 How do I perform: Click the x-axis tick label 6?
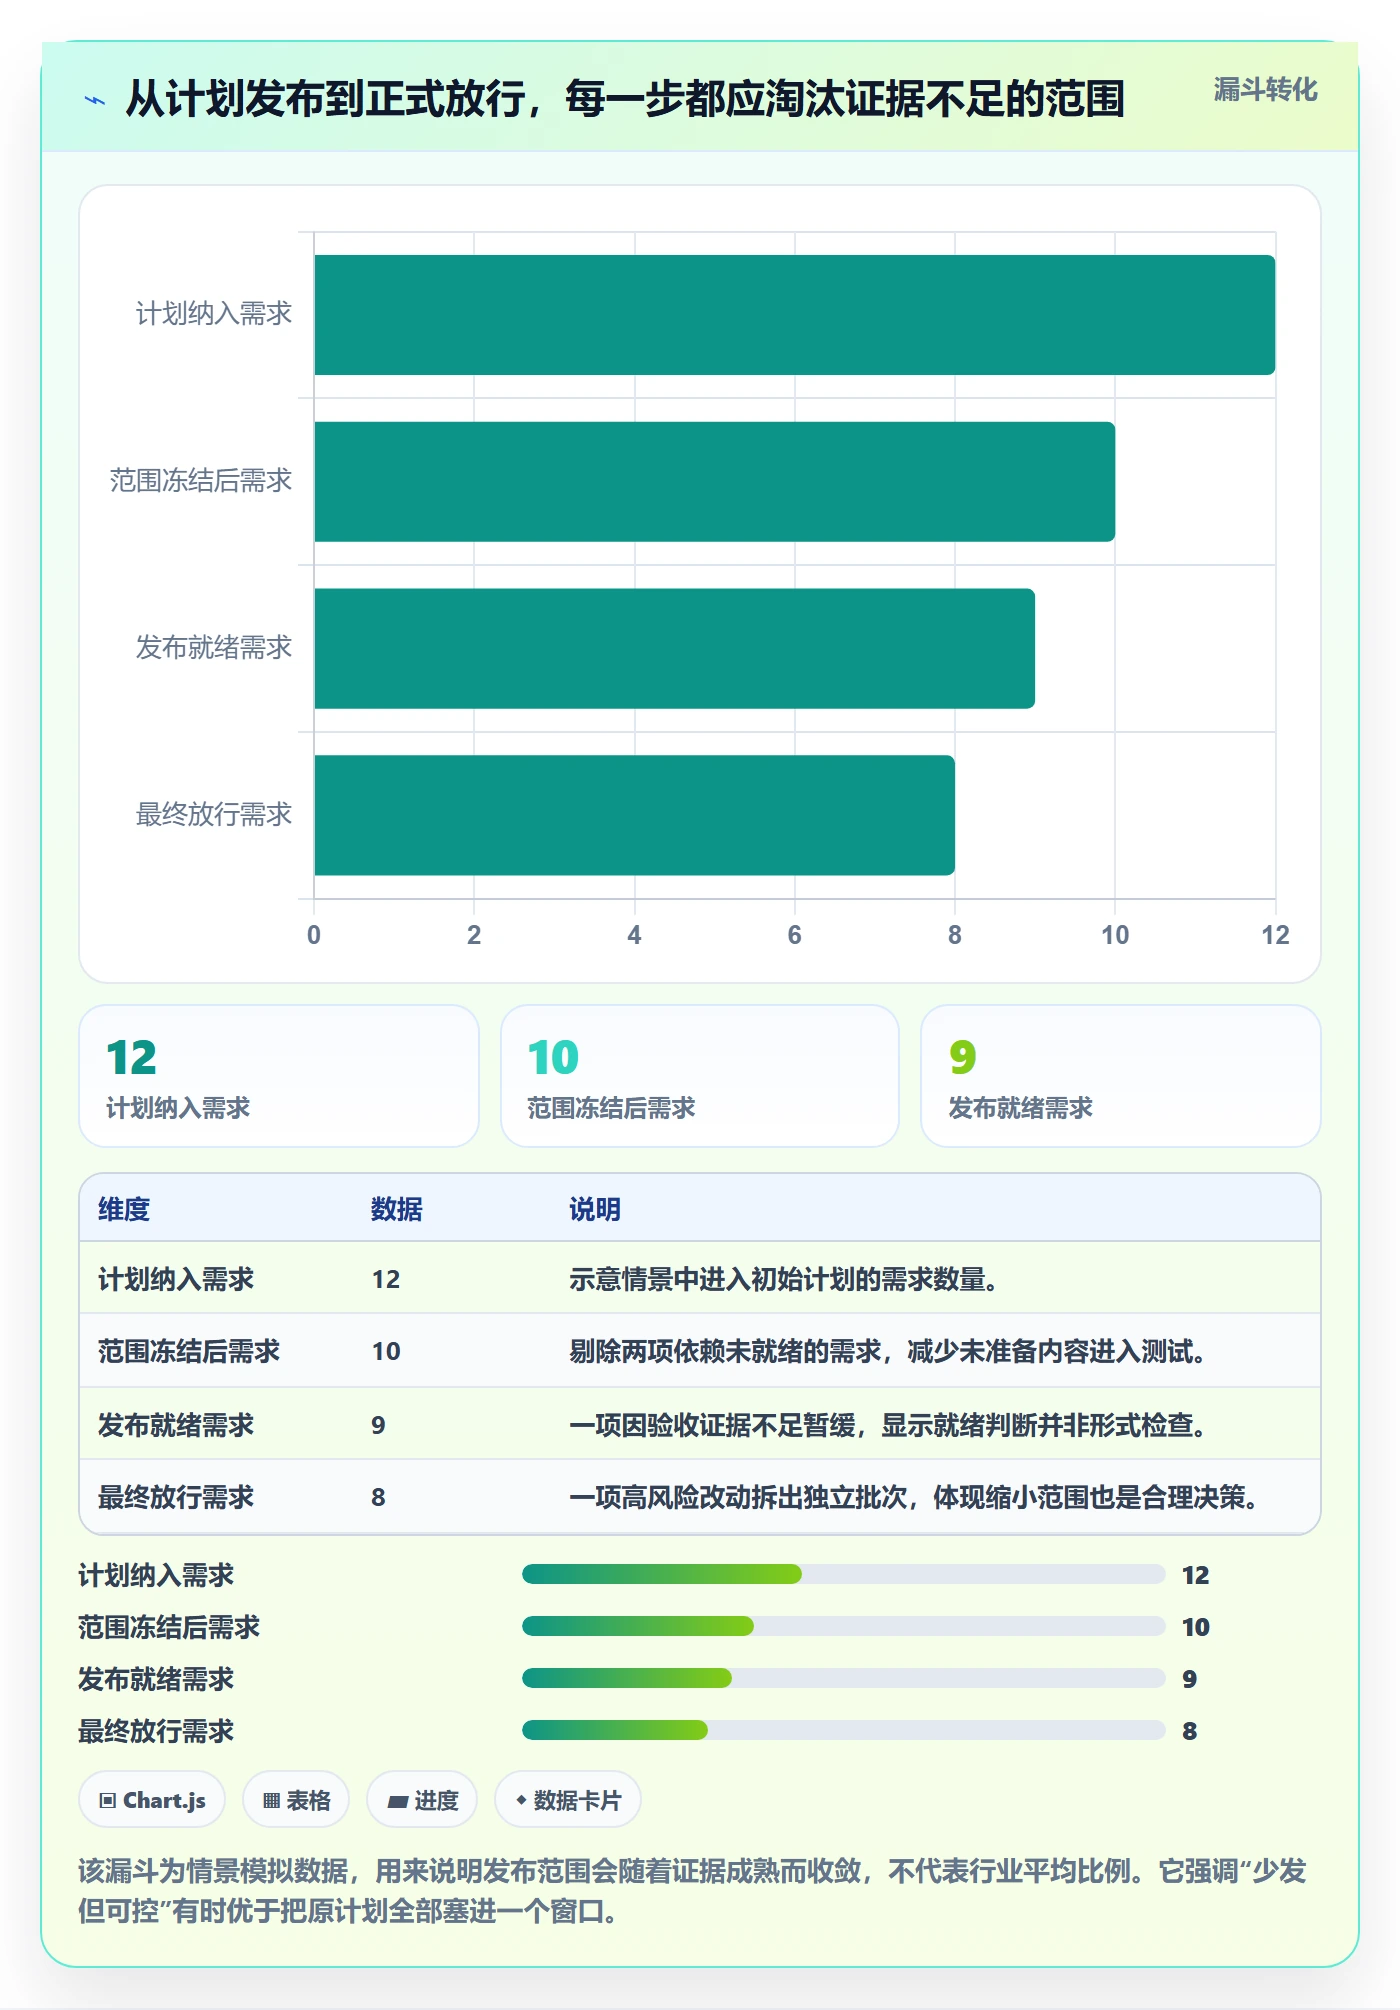click(x=795, y=935)
